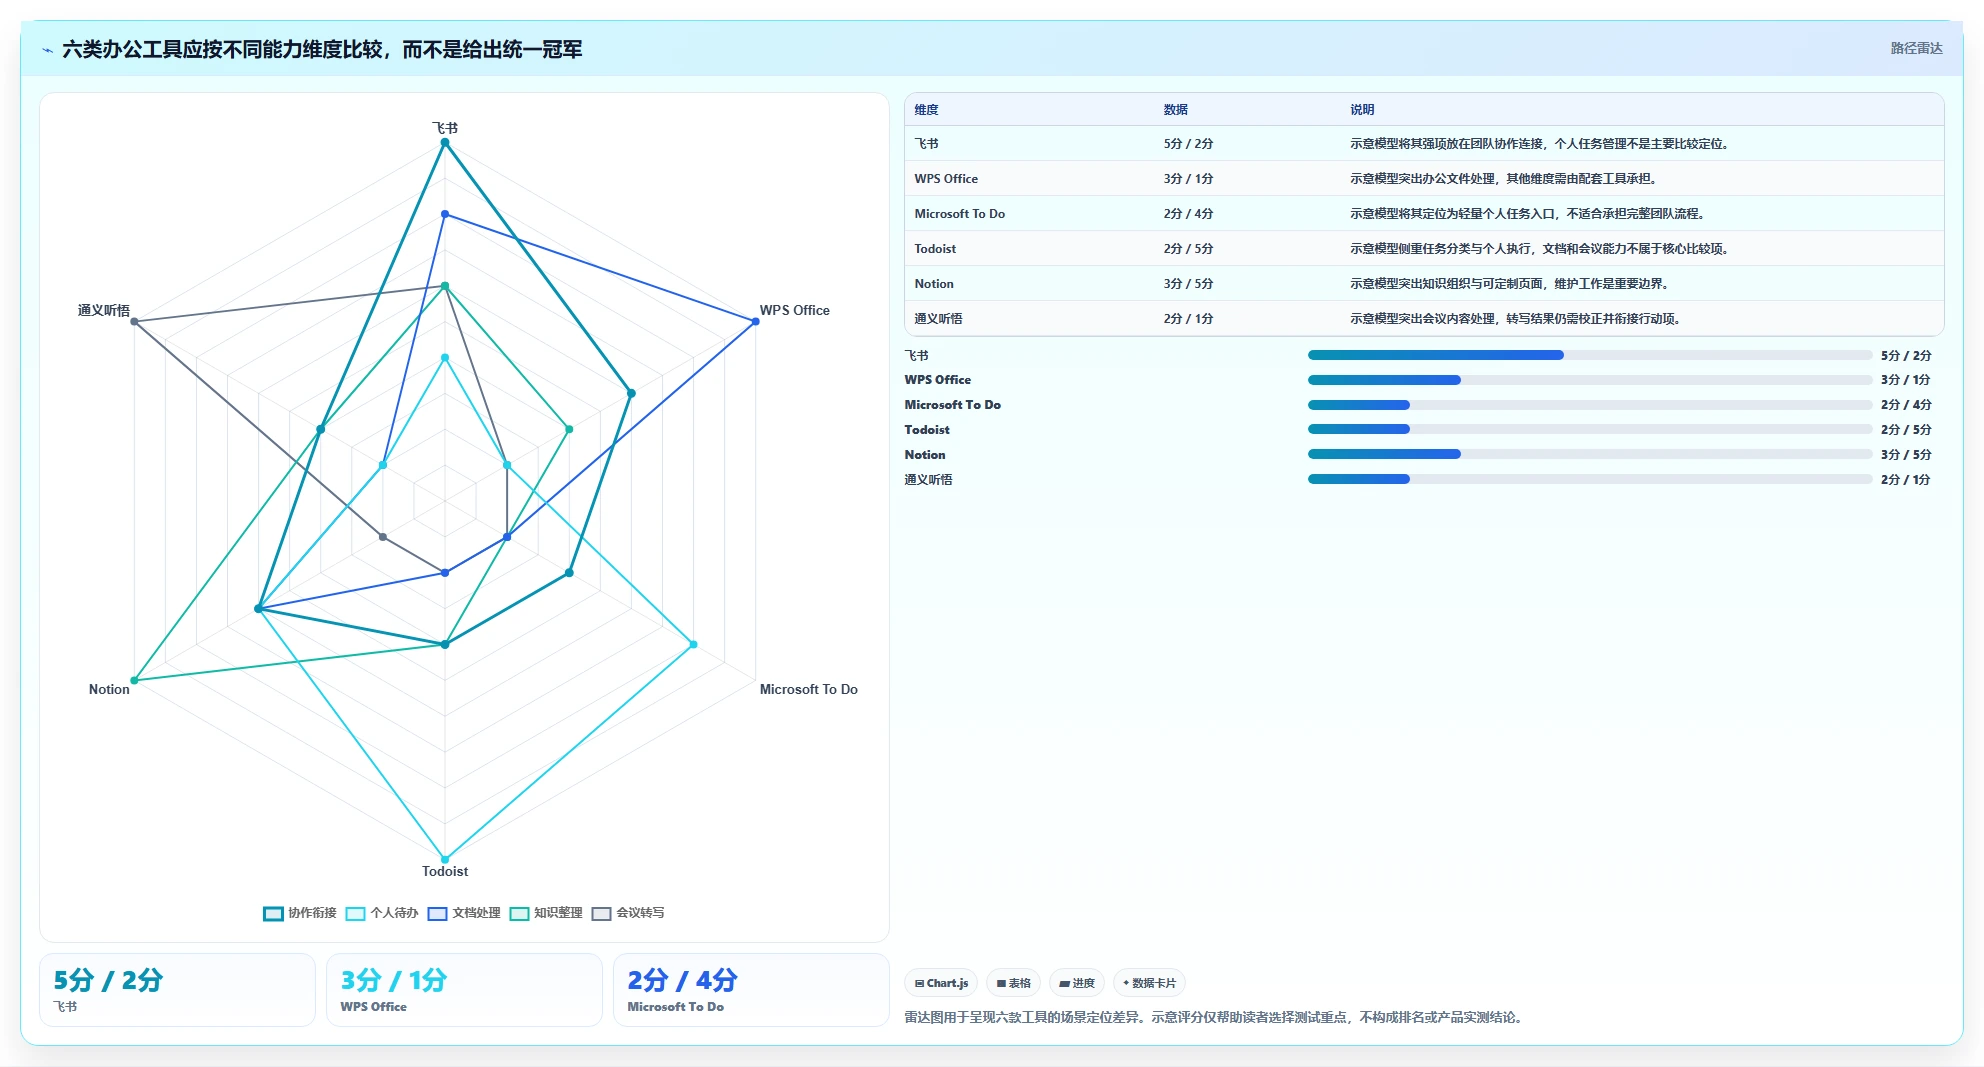Image resolution: width=1984 pixels, height=1067 pixels.
Task: Click the blue data point at WPS Office vertex
Action: (x=755, y=321)
